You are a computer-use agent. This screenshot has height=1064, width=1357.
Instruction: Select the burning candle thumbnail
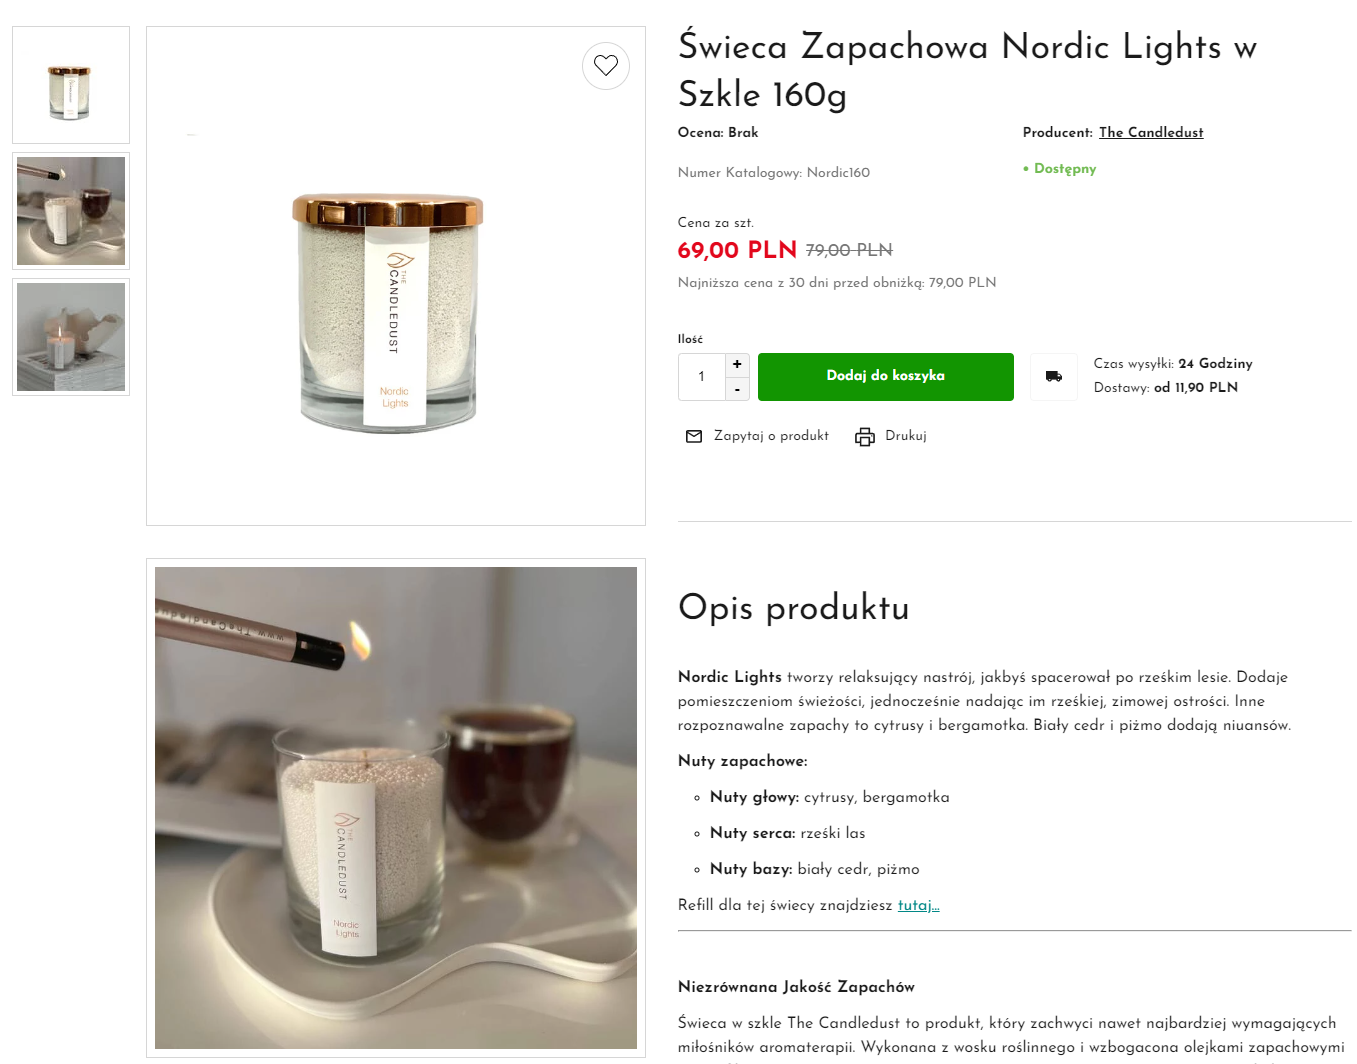pos(70,336)
